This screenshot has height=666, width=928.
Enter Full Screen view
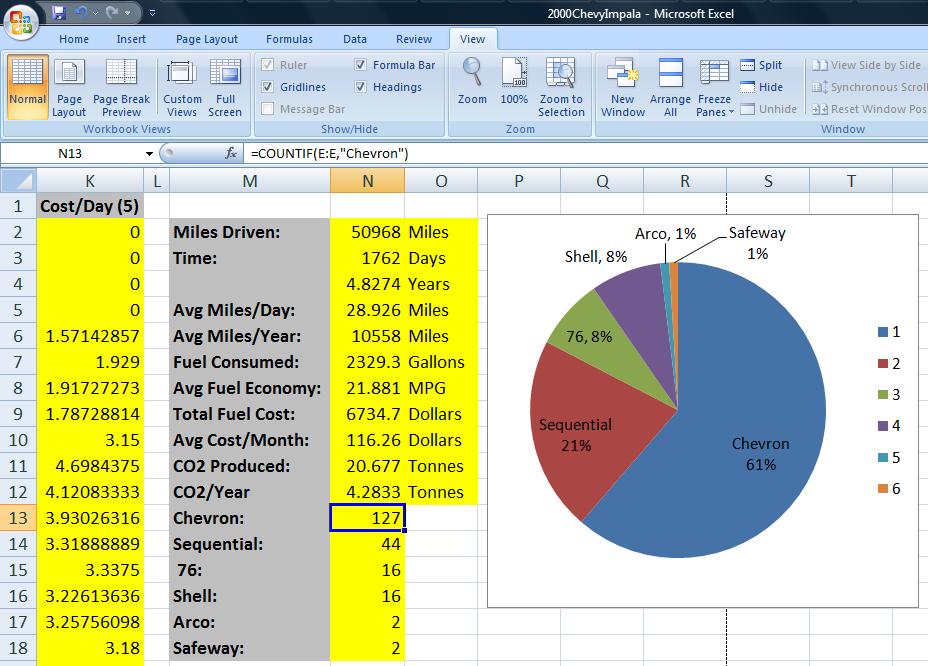tap(225, 87)
